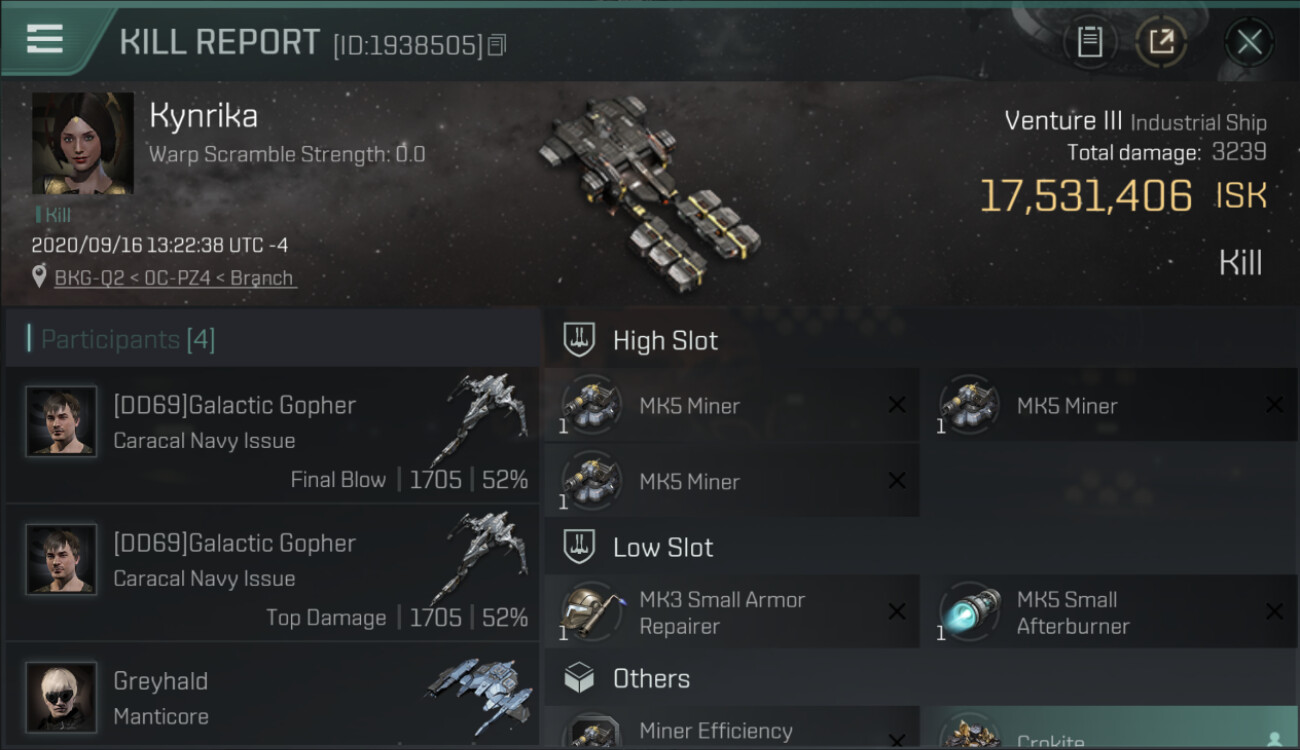Select the MK3 Small Armor Repairer module
Screen dimensions: 1300x750
(731, 612)
